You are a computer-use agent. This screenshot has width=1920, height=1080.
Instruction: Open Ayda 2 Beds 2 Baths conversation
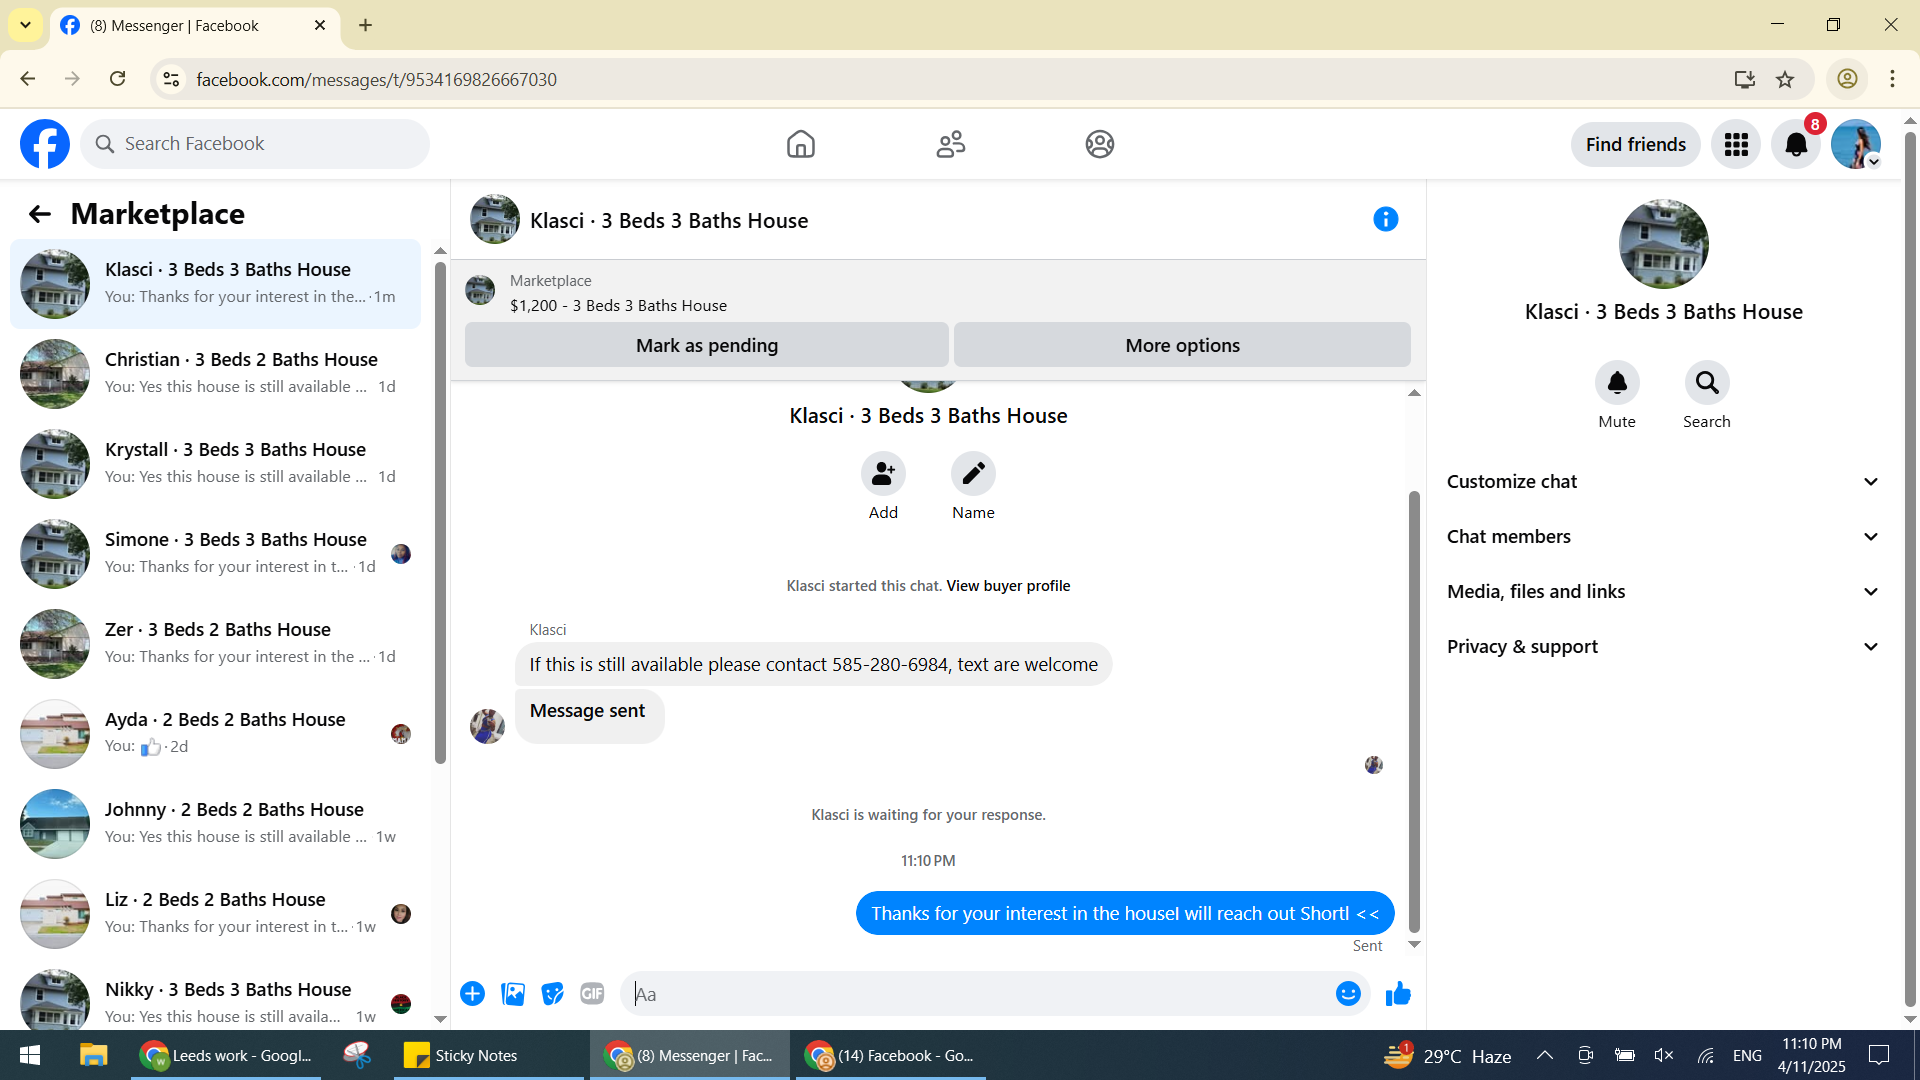pyautogui.click(x=215, y=734)
